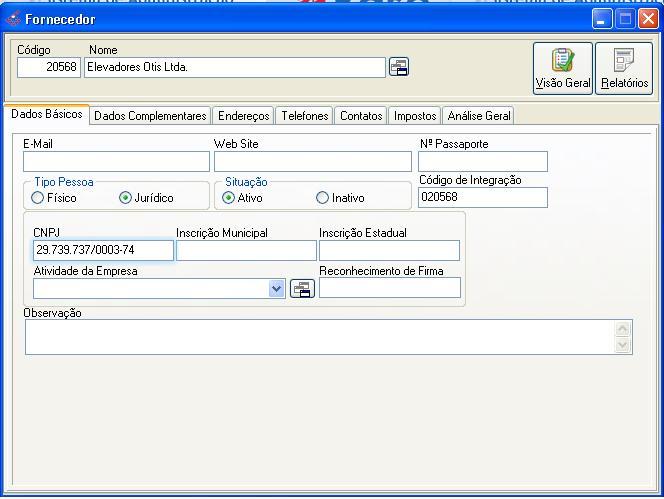Click the Fornecedor window title icon

[x=12, y=19]
